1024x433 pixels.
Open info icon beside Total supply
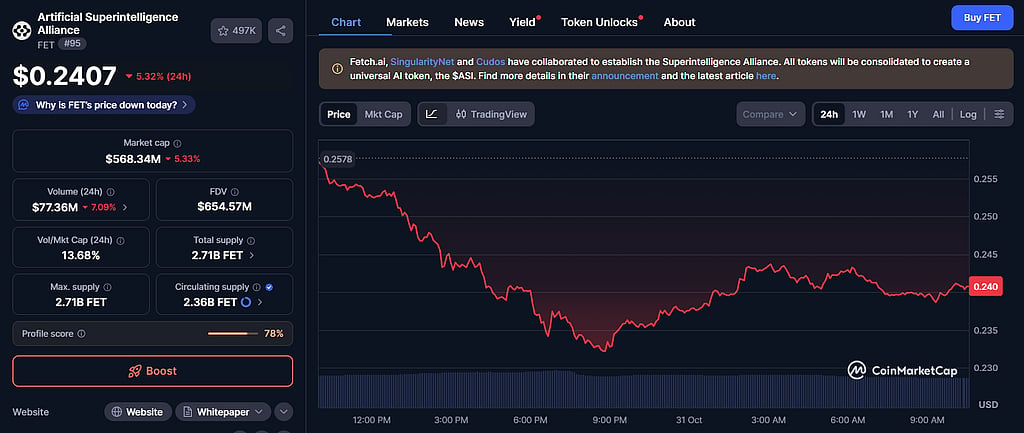pyautogui.click(x=251, y=240)
